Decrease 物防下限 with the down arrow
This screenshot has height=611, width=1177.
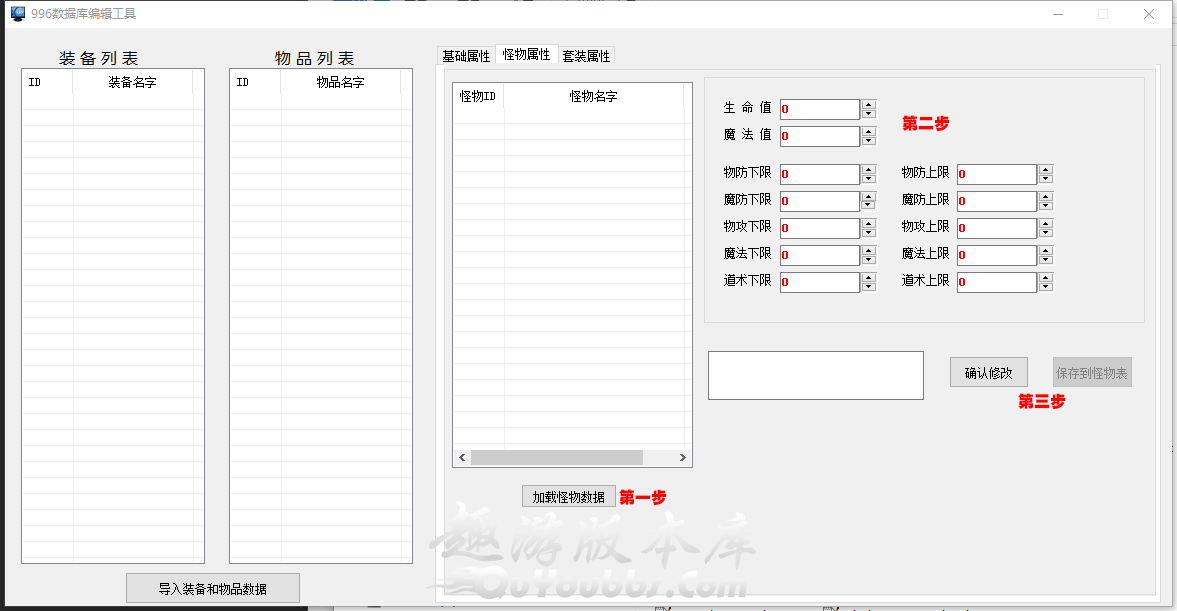(869, 179)
